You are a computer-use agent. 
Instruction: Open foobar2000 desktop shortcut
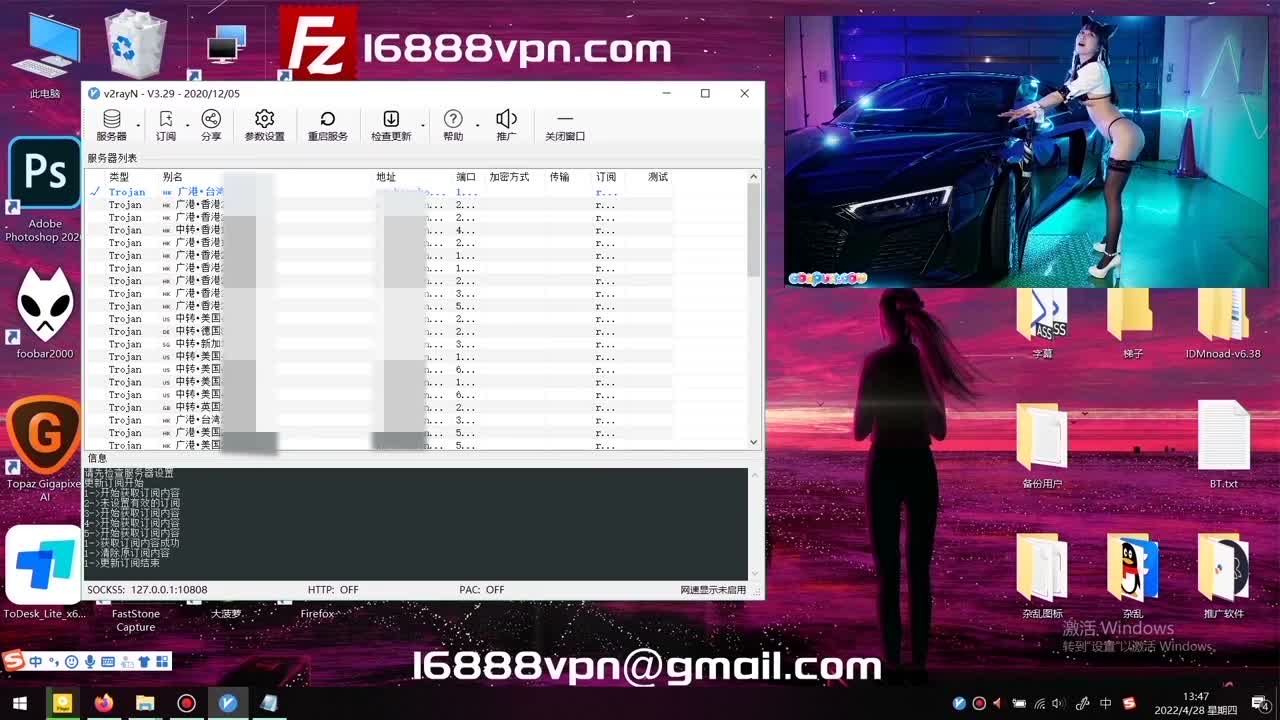pos(45,313)
